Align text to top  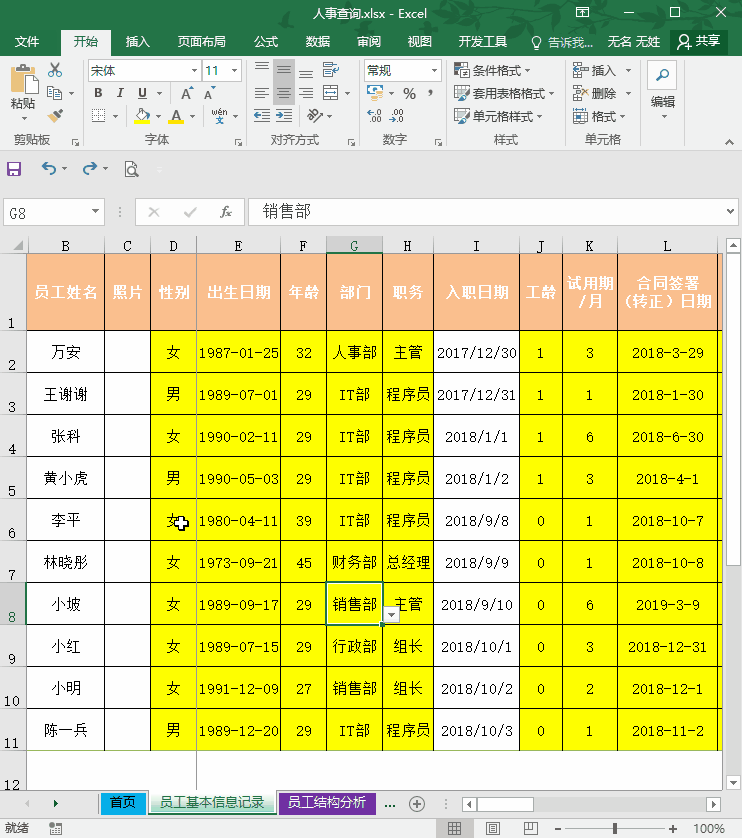[x=262, y=70]
